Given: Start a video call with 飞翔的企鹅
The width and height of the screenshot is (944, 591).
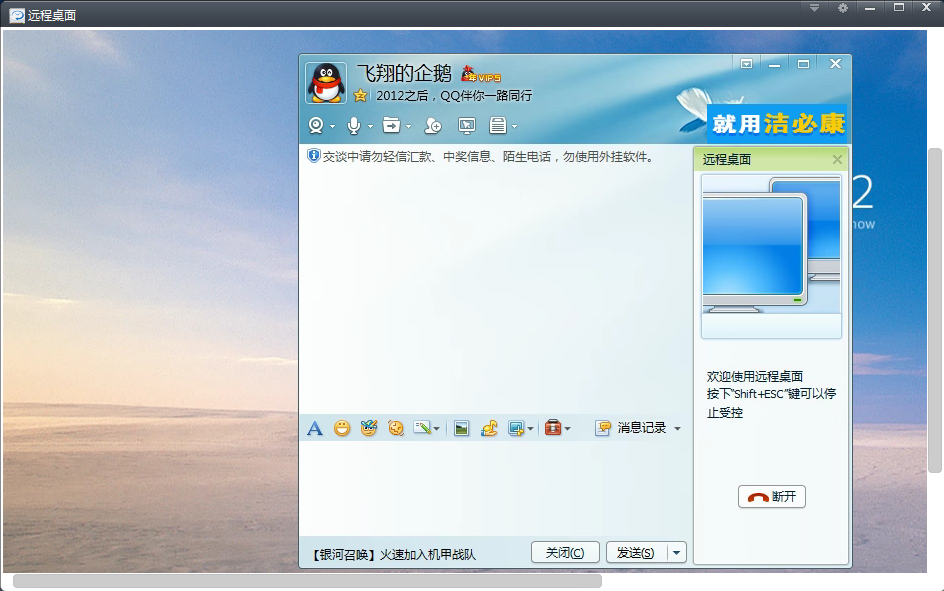Looking at the screenshot, I should (x=316, y=126).
